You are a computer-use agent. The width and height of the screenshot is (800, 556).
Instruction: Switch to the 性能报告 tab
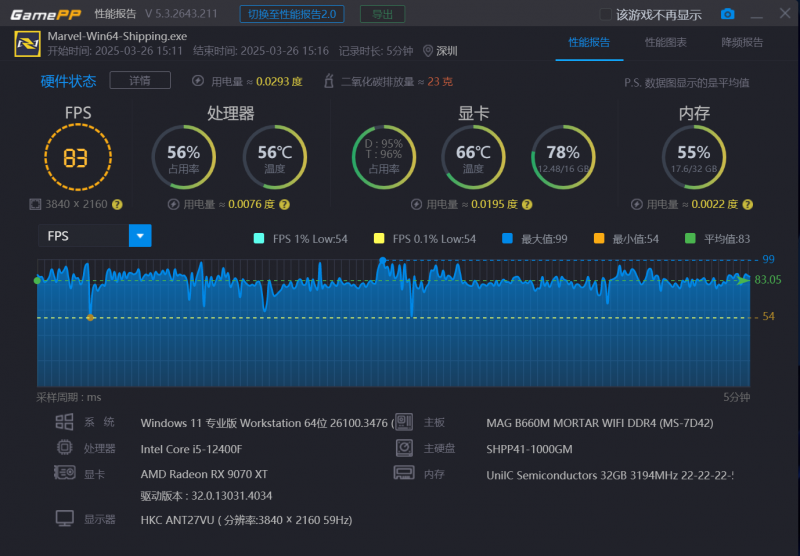pos(589,42)
